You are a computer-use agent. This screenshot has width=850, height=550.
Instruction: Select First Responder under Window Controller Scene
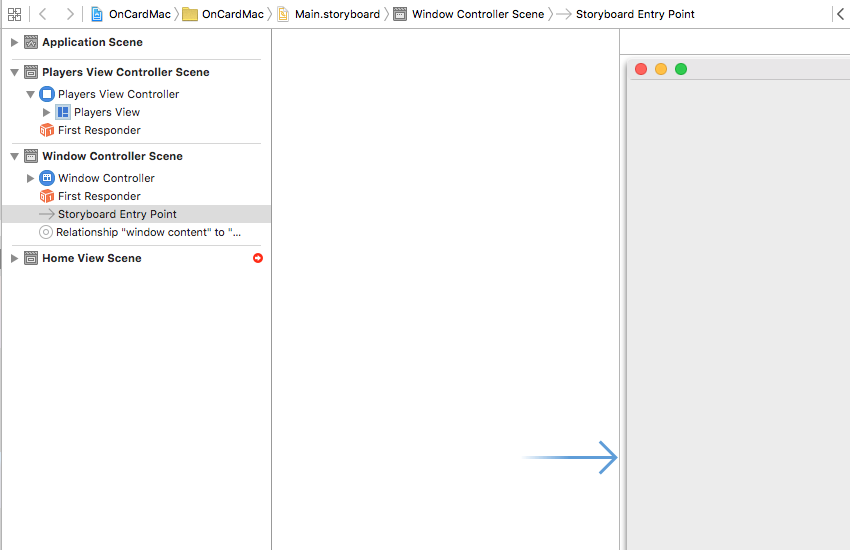tap(136, 196)
